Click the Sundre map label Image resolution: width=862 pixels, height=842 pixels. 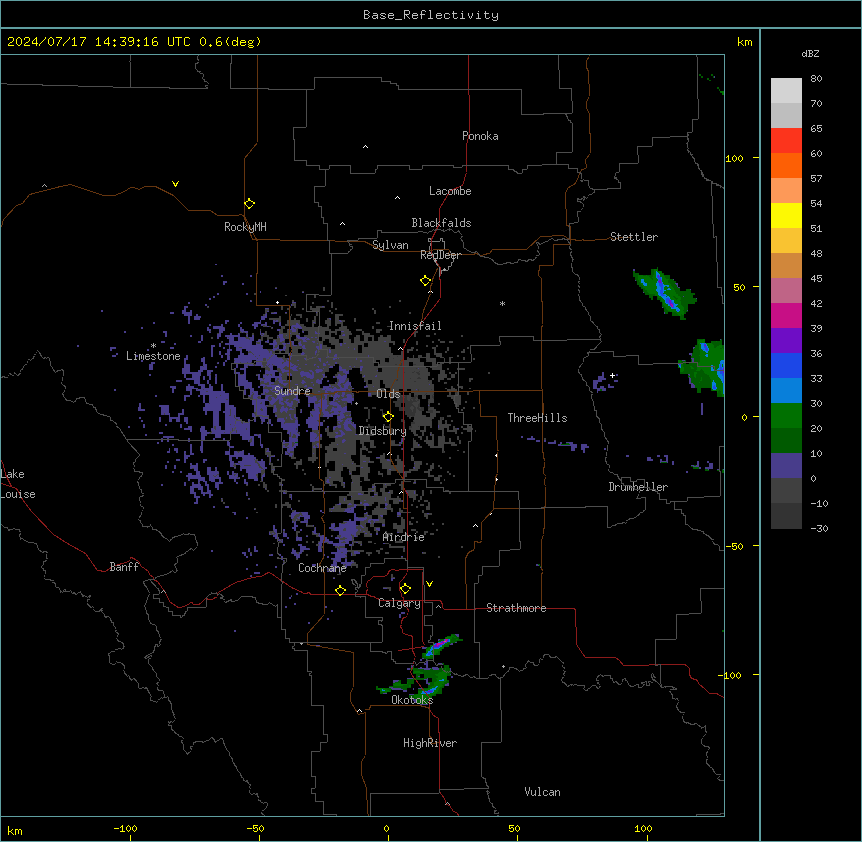click(x=292, y=391)
